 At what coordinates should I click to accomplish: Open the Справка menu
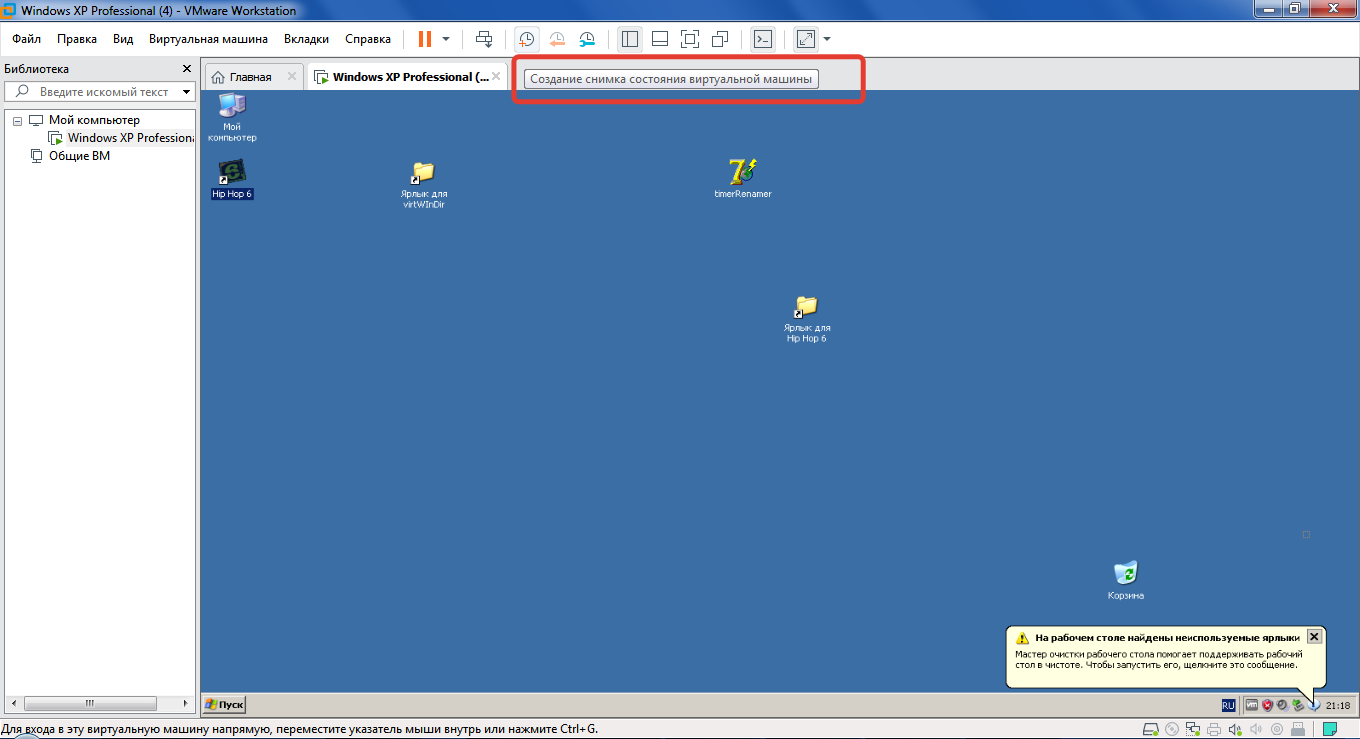[x=368, y=39]
